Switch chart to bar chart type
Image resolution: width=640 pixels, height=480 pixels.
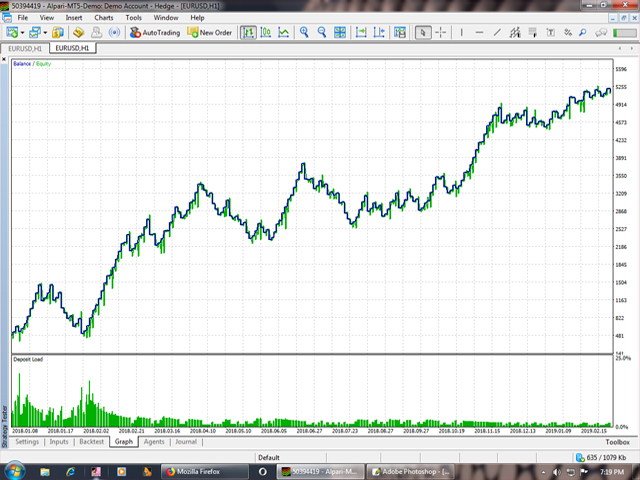tap(248, 32)
